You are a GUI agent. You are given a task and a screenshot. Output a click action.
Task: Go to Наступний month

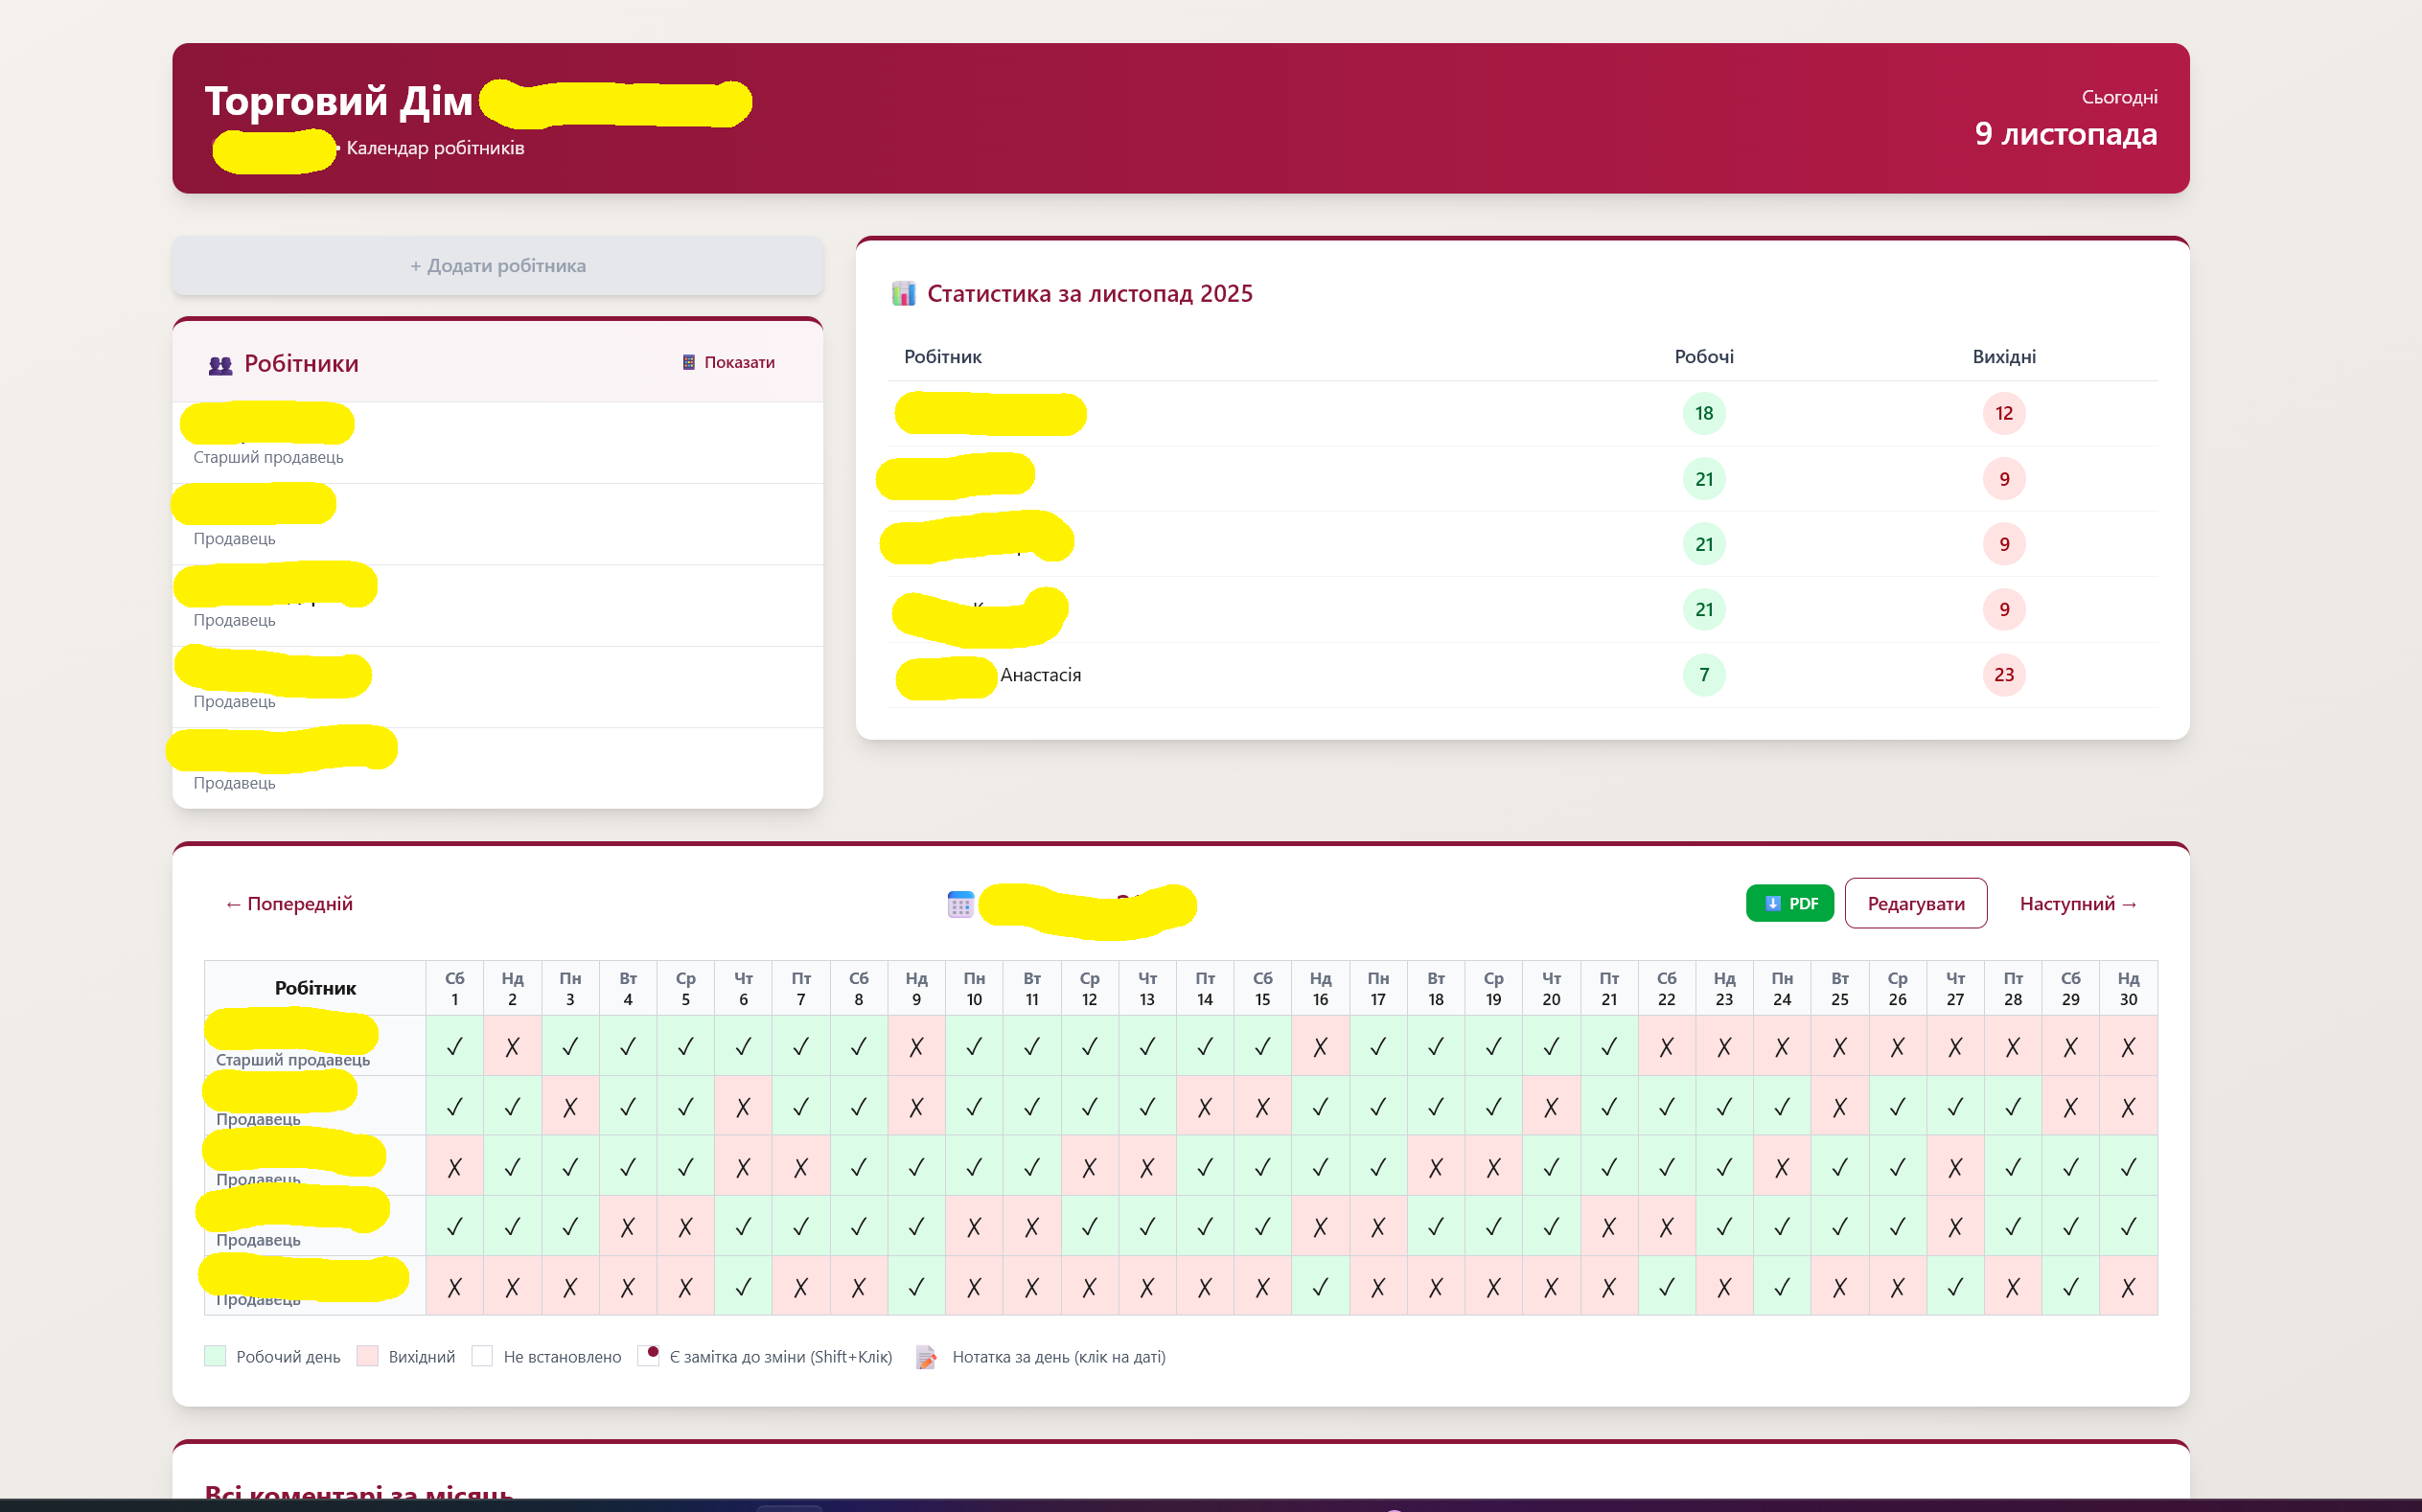click(2077, 904)
